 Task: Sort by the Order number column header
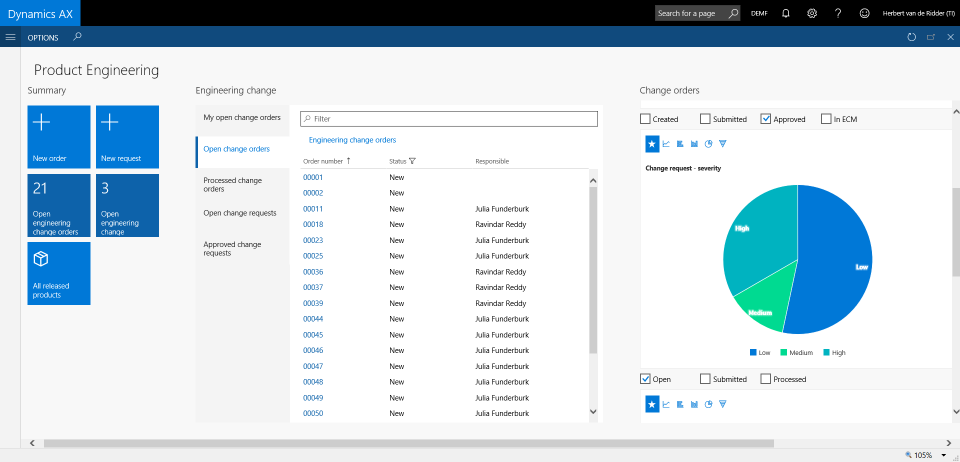pos(323,161)
